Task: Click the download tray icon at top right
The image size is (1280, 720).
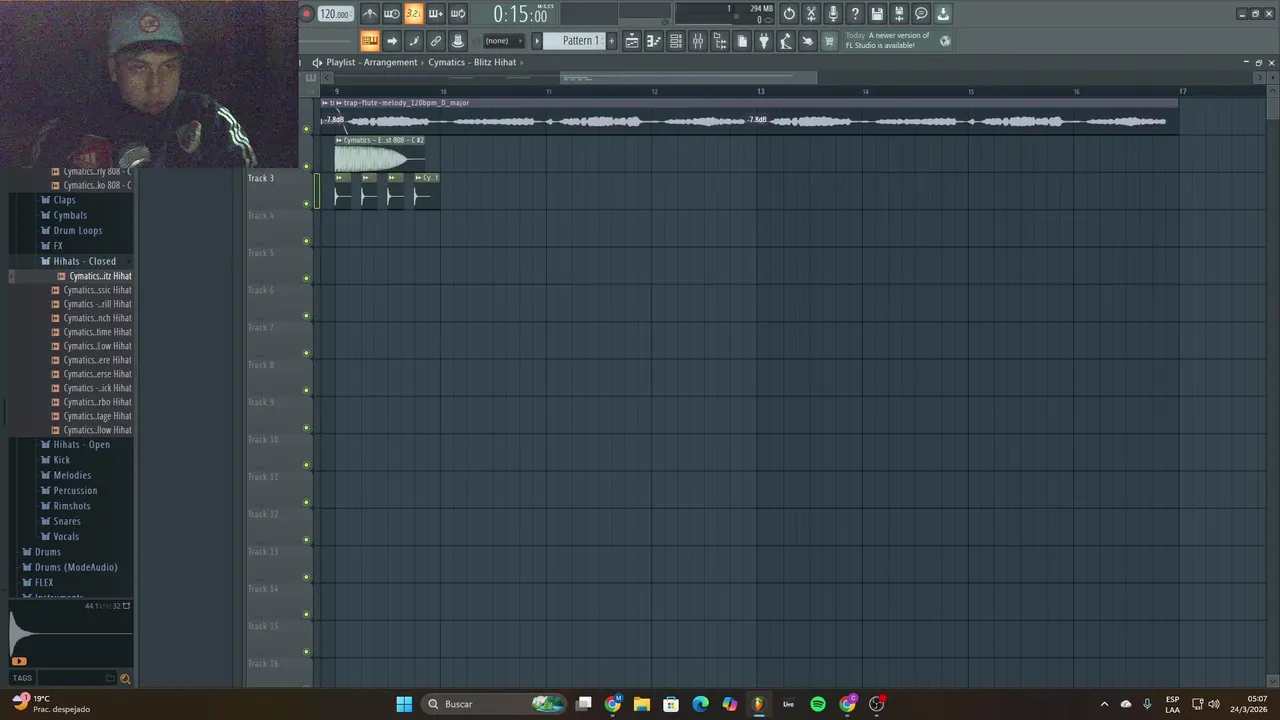Action: pyautogui.click(x=943, y=14)
